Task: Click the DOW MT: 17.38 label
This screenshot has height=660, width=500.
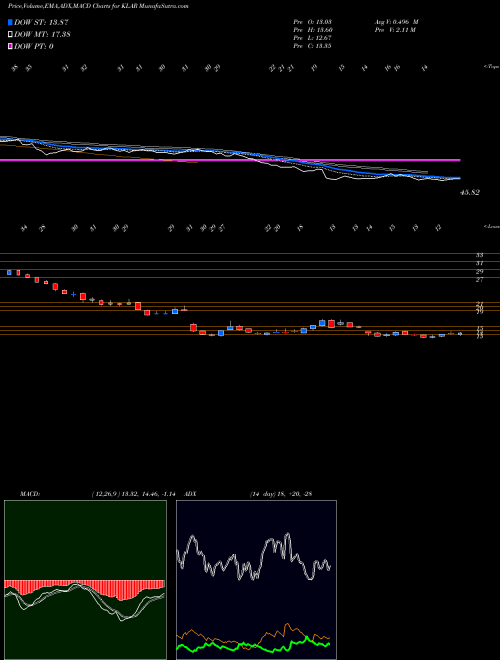Action: click(42, 35)
